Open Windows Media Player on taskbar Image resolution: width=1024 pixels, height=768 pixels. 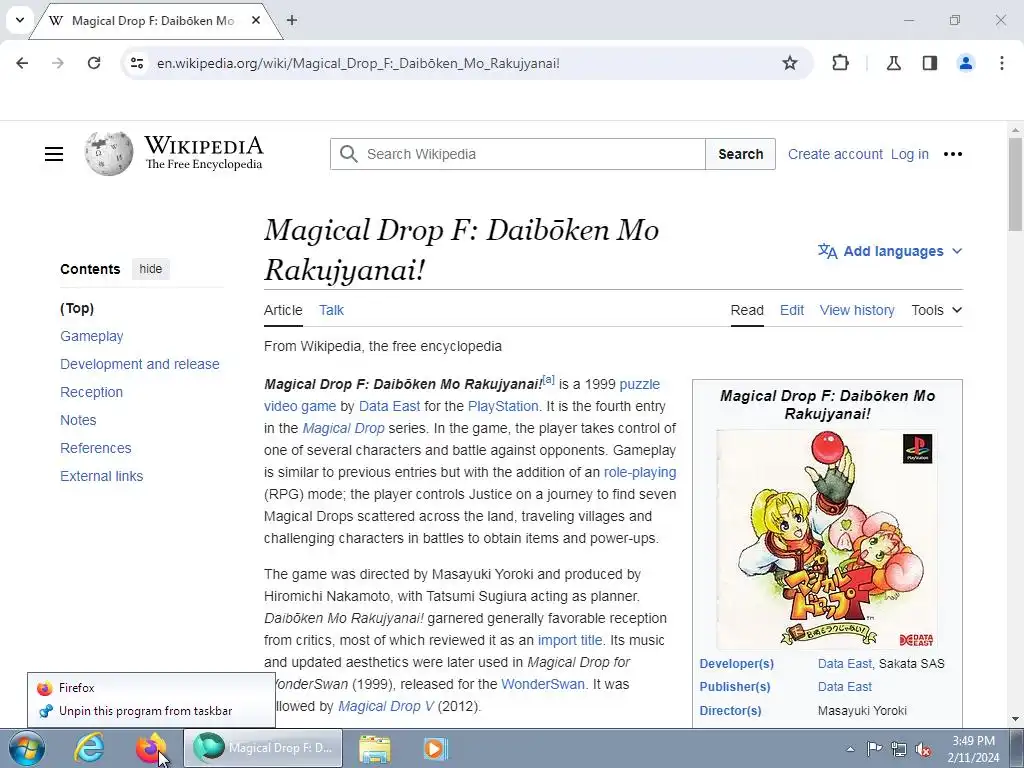click(435, 748)
